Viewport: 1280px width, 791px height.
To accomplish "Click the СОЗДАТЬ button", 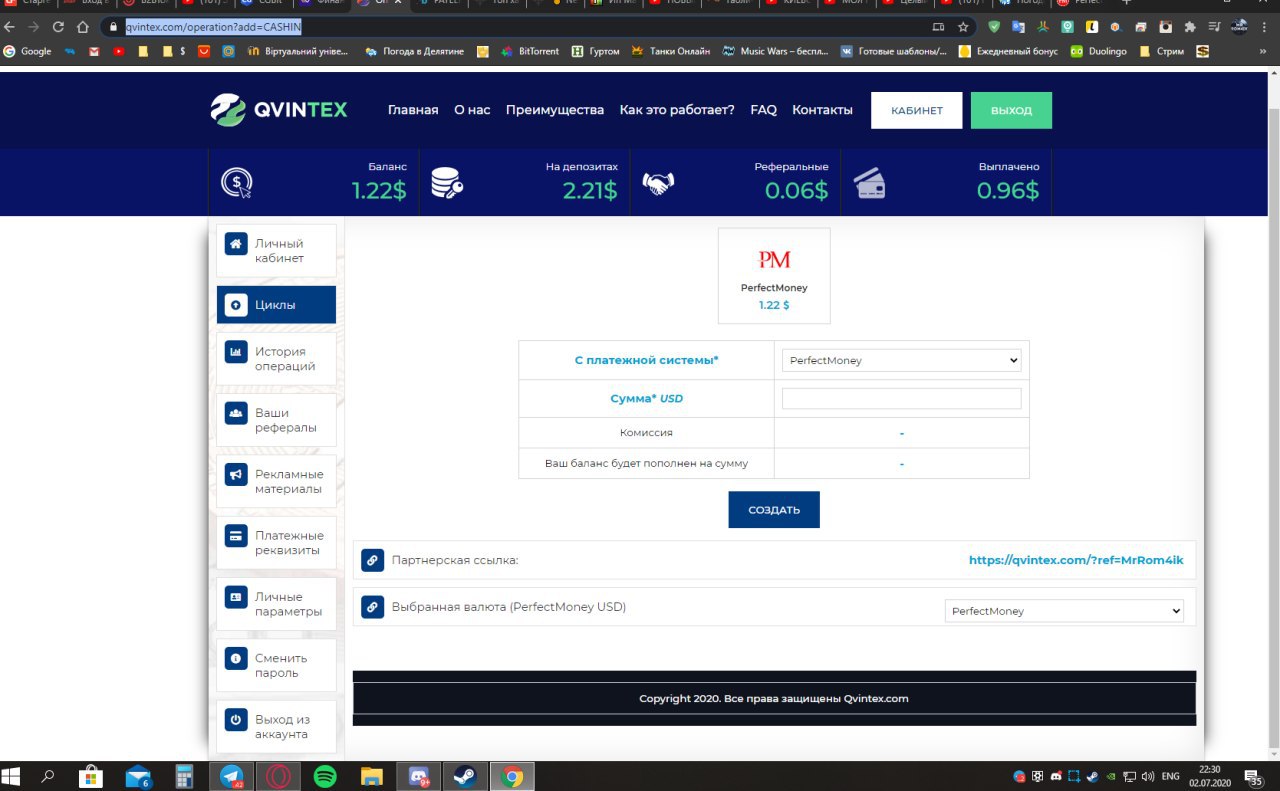I will pos(774,509).
